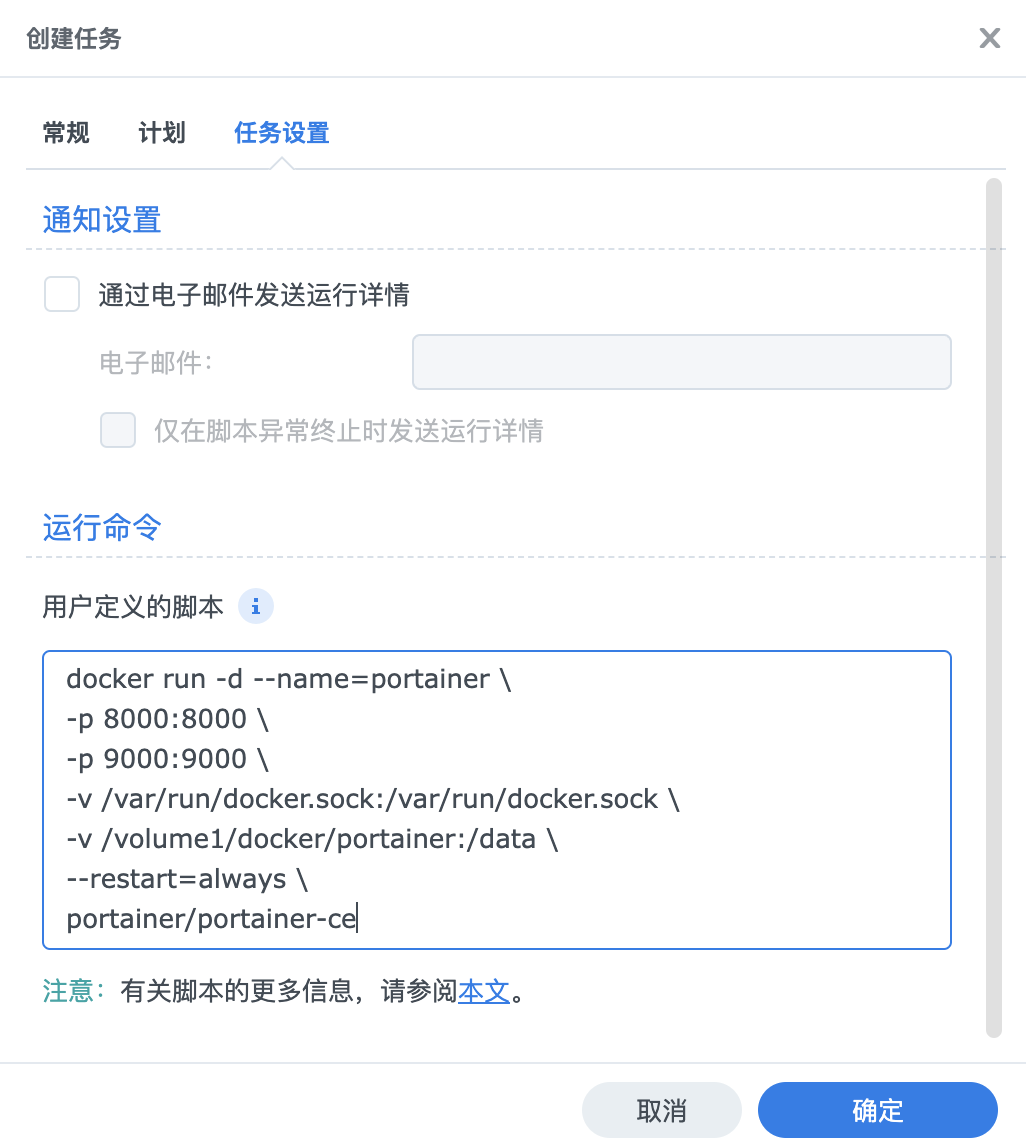The height and width of the screenshot is (1144, 1026).
Task: Click the "-p 9000:9000" script line
Action: (168, 760)
